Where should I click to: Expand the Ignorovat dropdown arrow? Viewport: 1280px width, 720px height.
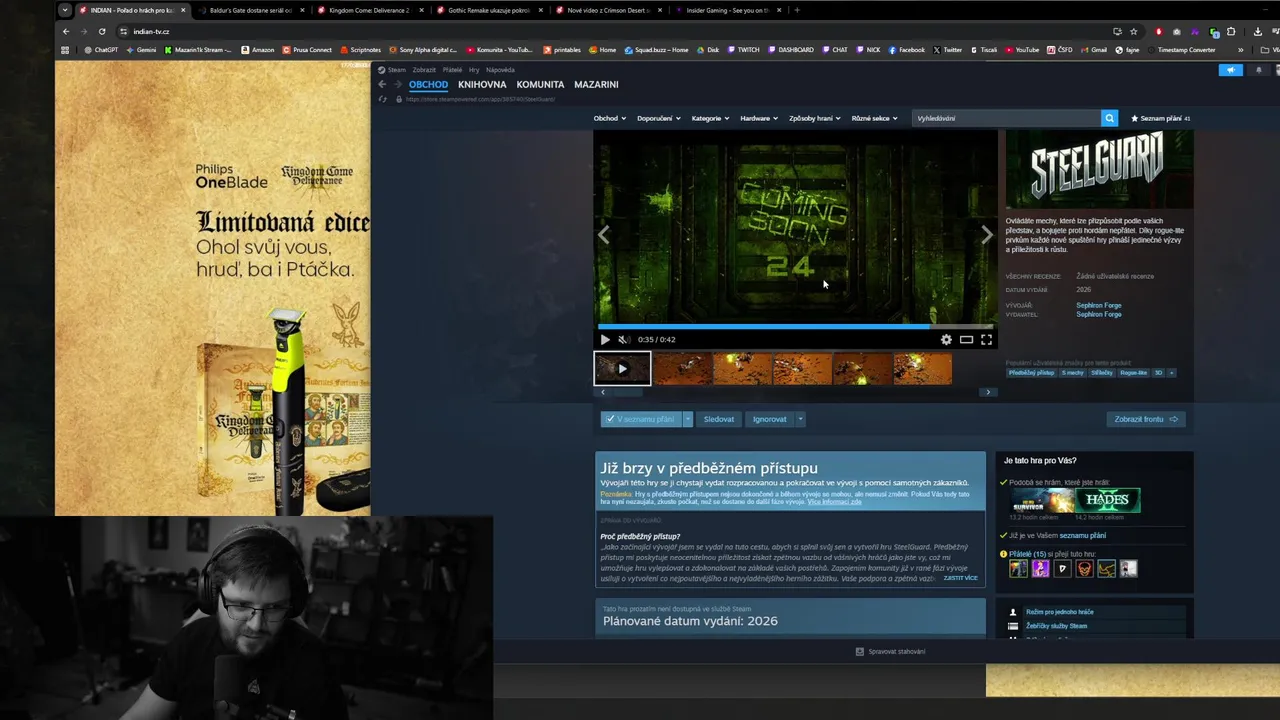(x=800, y=419)
